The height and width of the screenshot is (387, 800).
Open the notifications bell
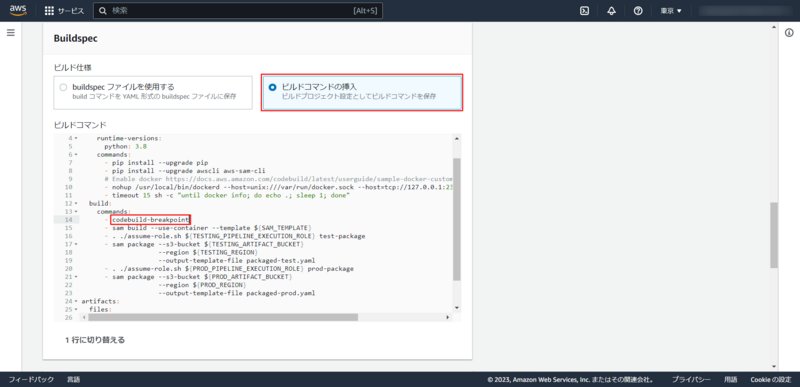point(611,11)
